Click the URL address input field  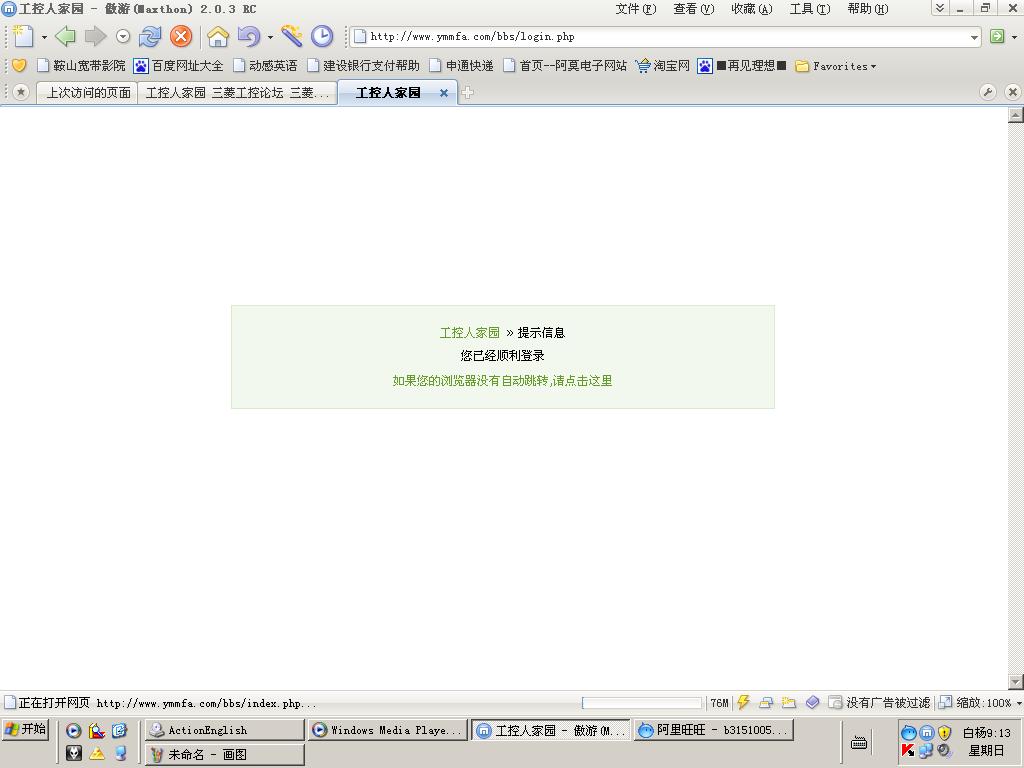660,37
